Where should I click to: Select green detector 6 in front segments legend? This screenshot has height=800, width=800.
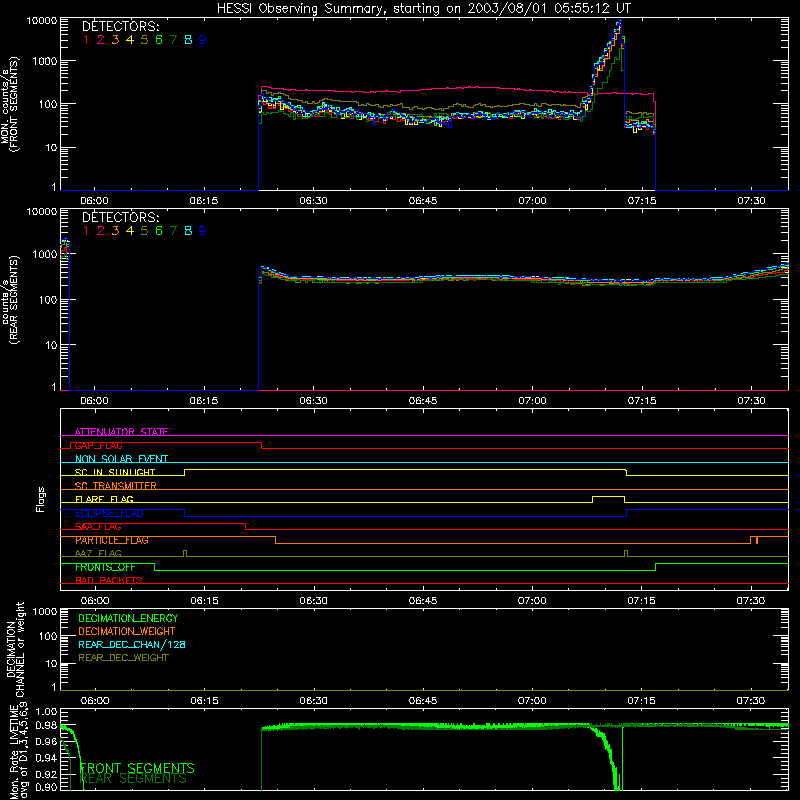(159, 39)
